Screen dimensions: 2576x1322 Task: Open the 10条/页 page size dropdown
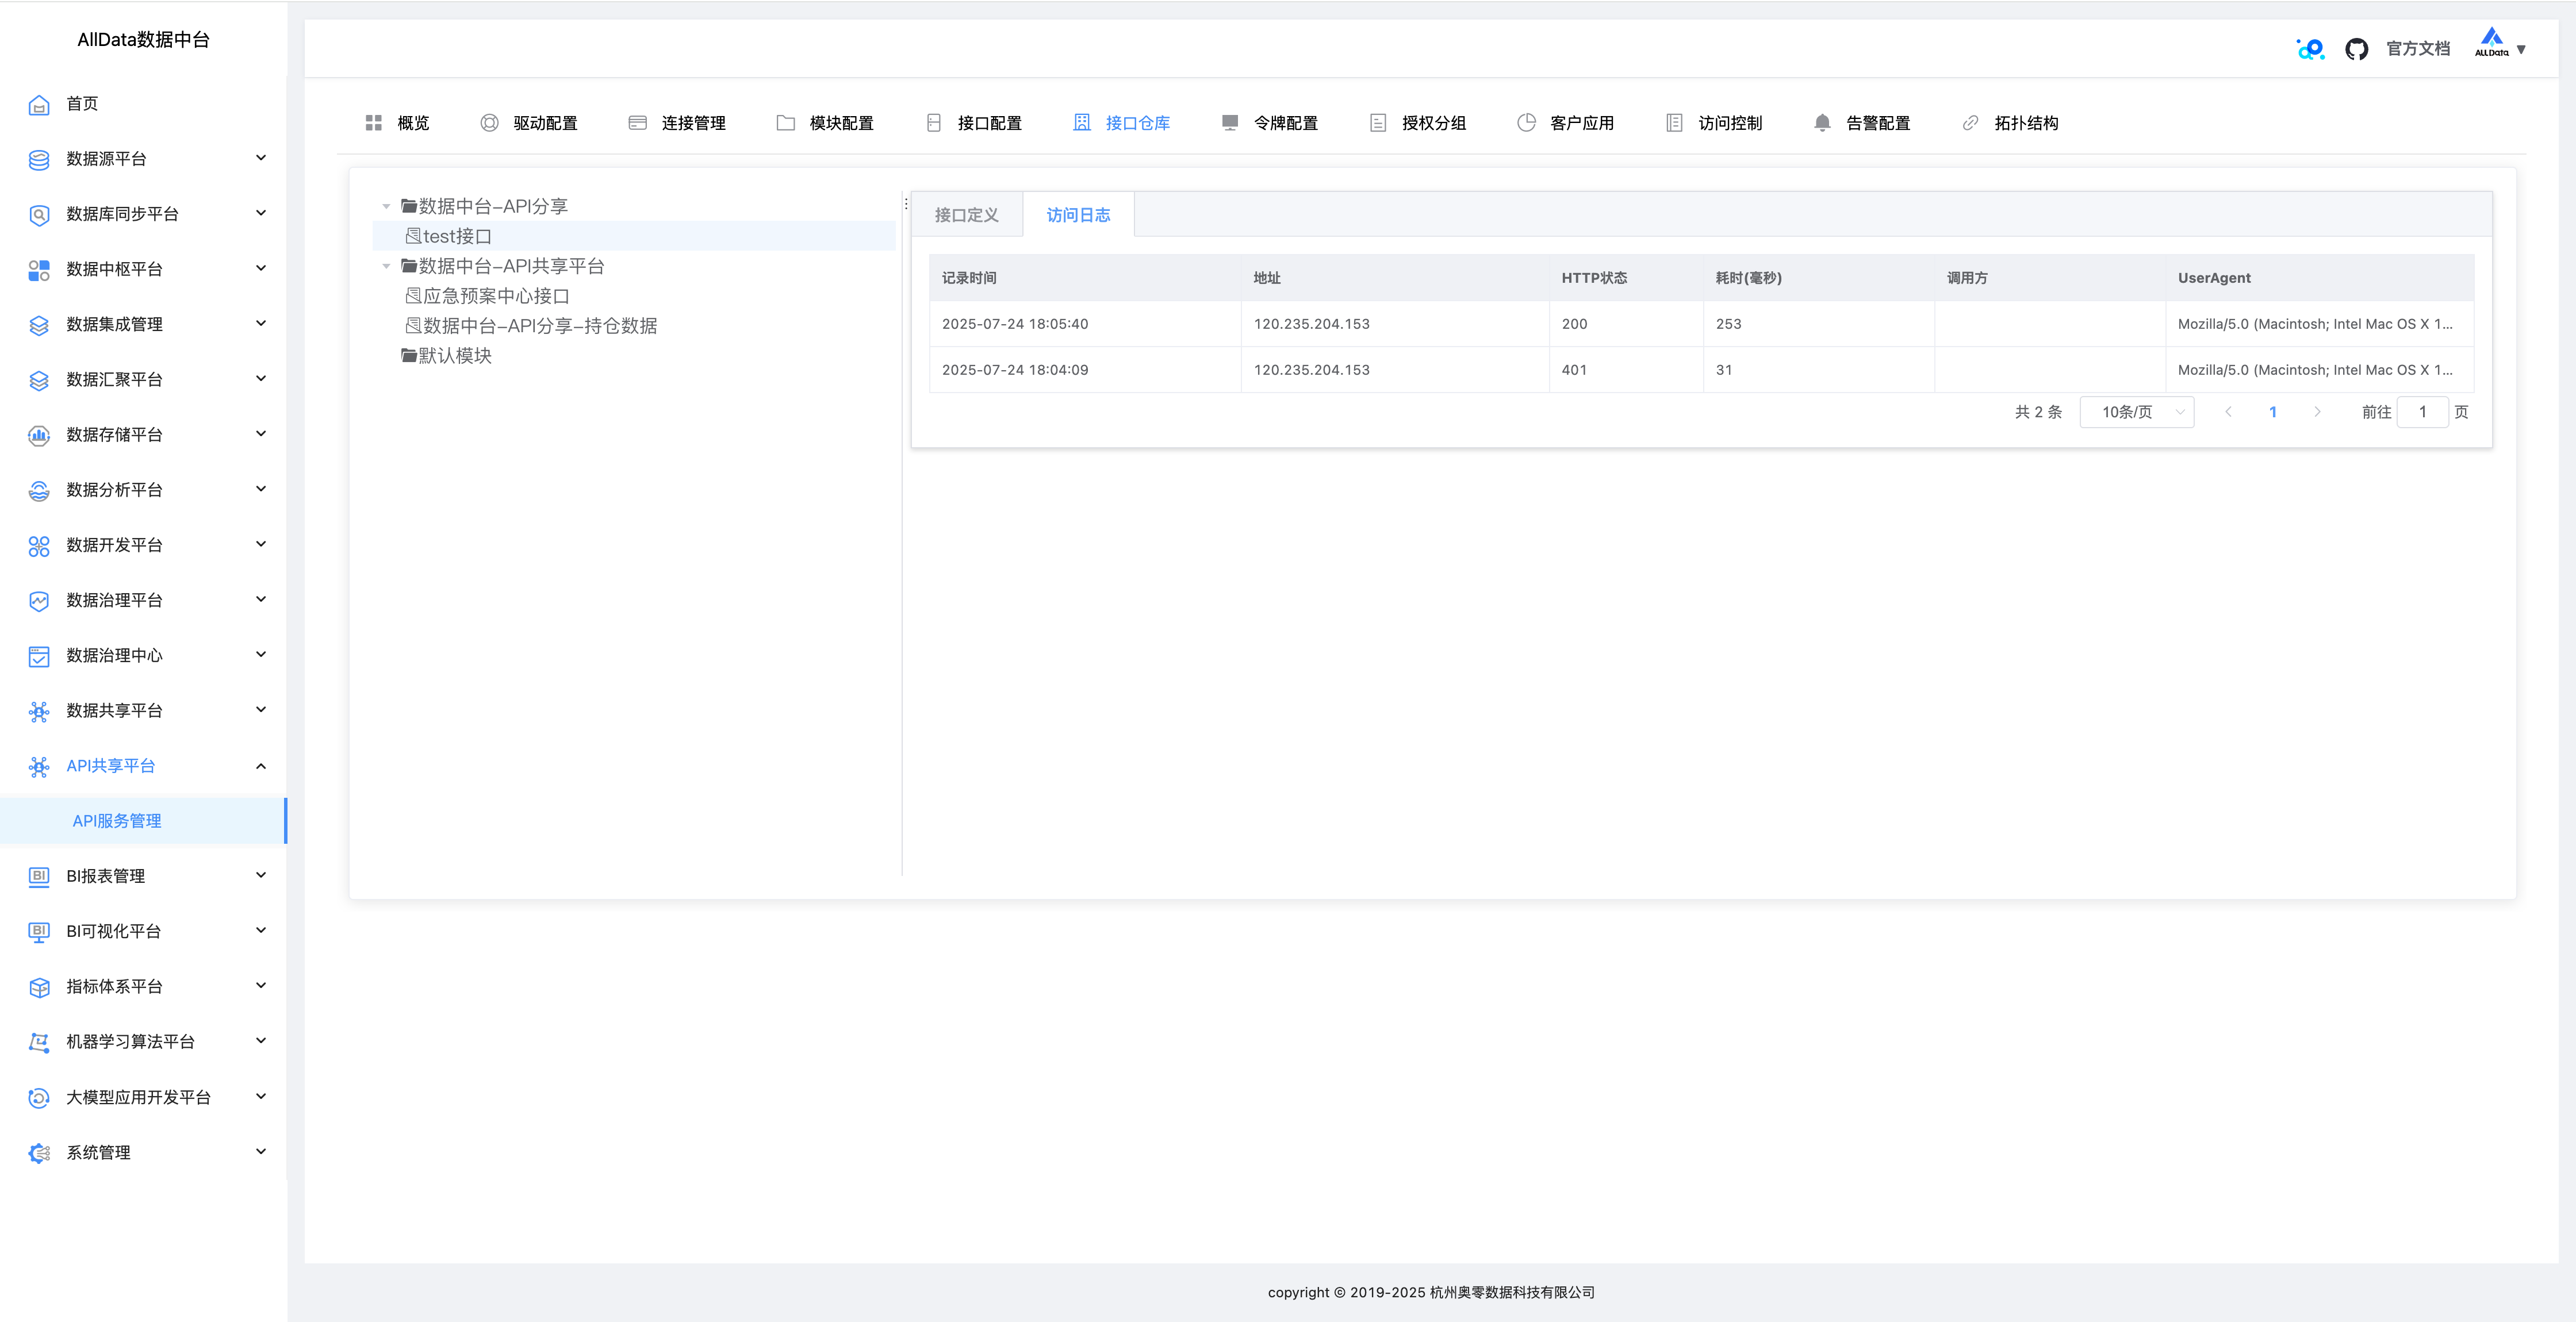click(x=2136, y=412)
